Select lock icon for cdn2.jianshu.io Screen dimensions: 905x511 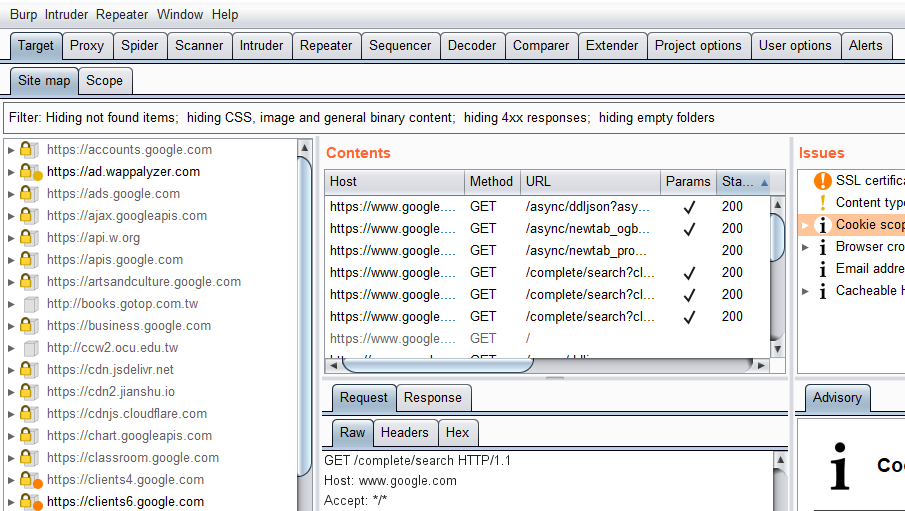pyautogui.click(x=29, y=391)
